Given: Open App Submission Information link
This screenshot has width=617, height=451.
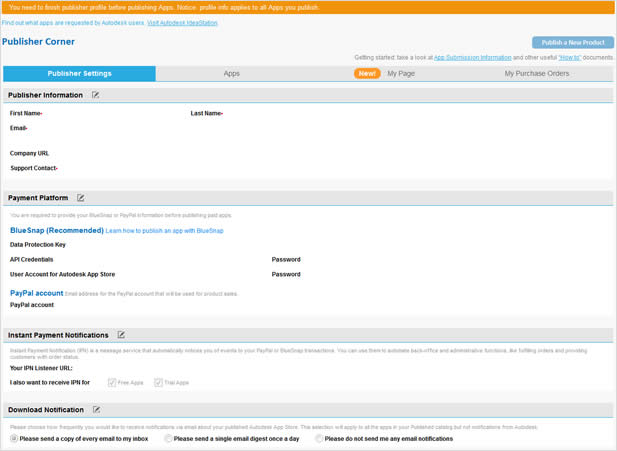Looking at the screenshot, I should point(472,58).
